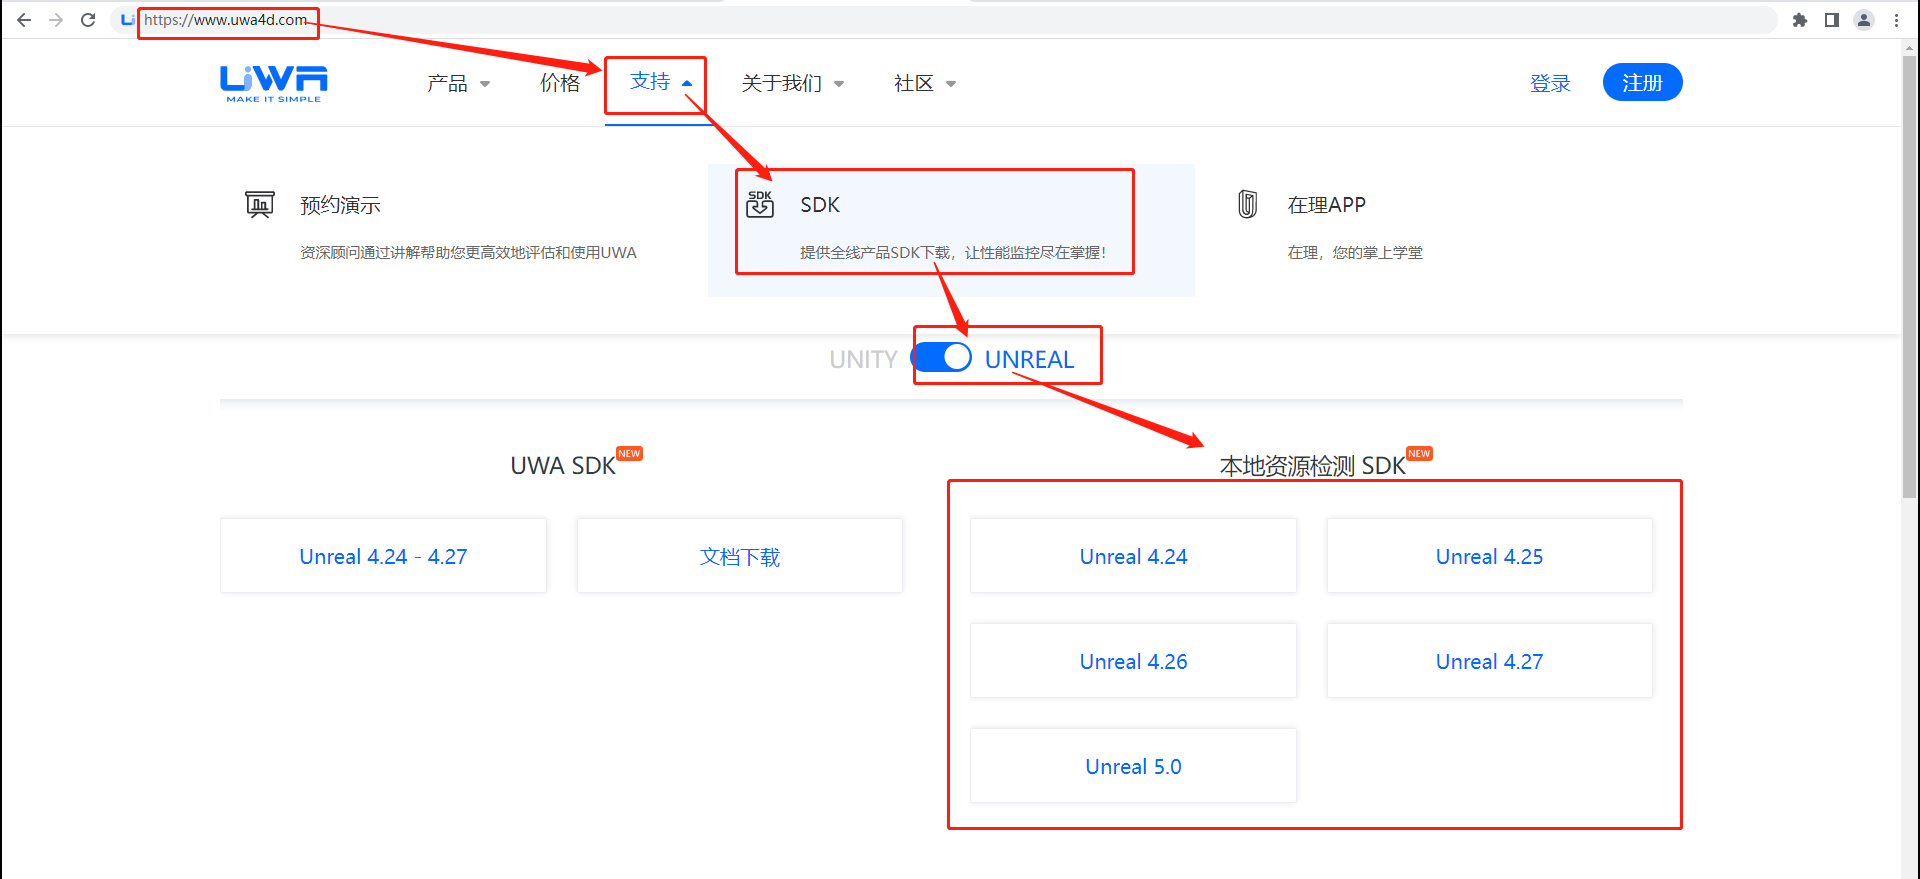This screenshot has height=879, width=1920.
Task: Click the UNITY label
Action: coord(863,359)
